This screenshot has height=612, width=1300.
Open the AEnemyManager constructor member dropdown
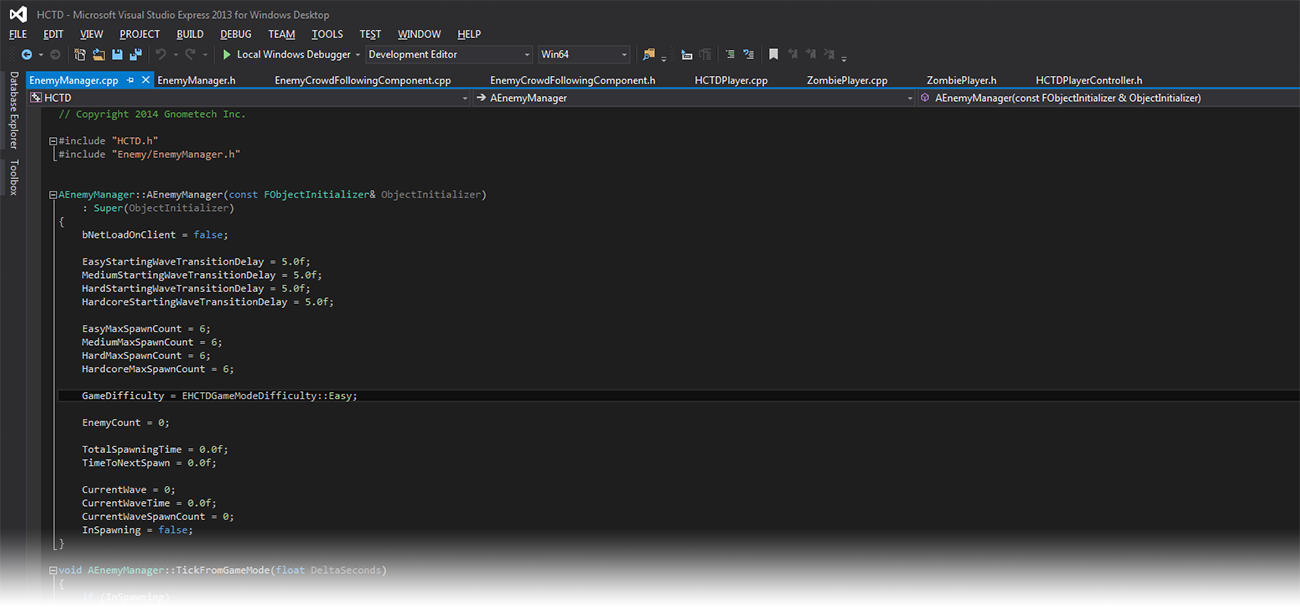[1107, 98]
